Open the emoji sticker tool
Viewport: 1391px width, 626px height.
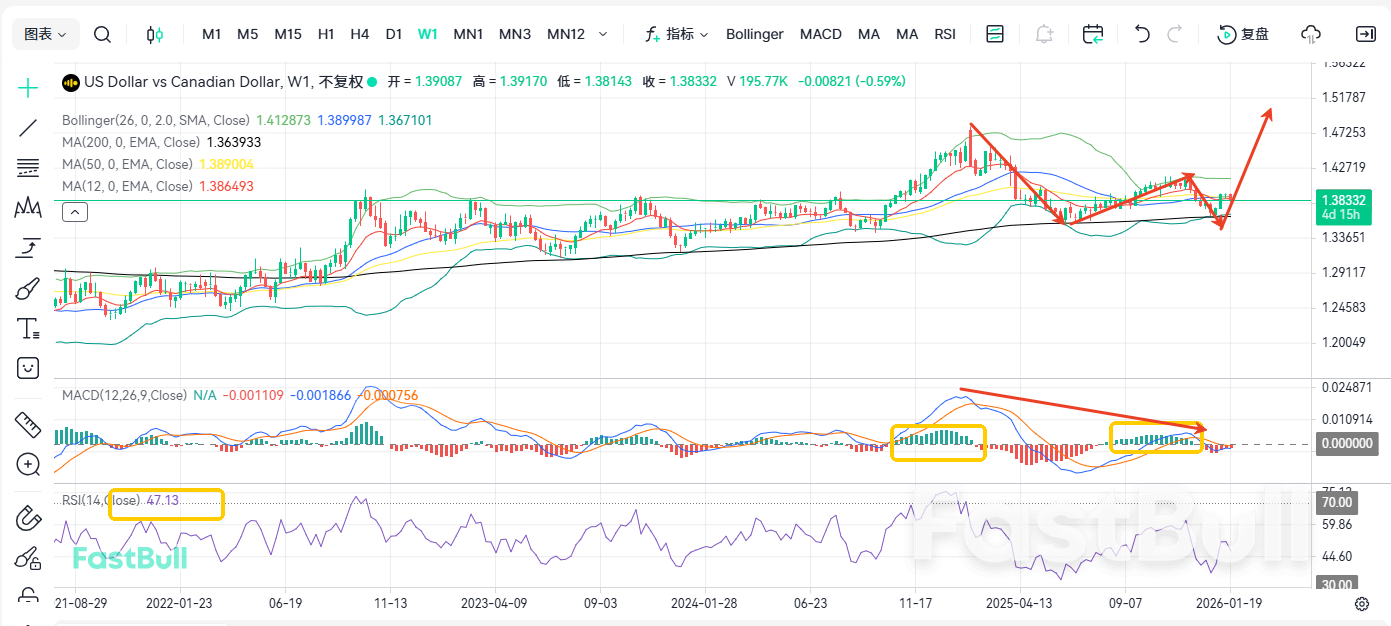[28, 368]
